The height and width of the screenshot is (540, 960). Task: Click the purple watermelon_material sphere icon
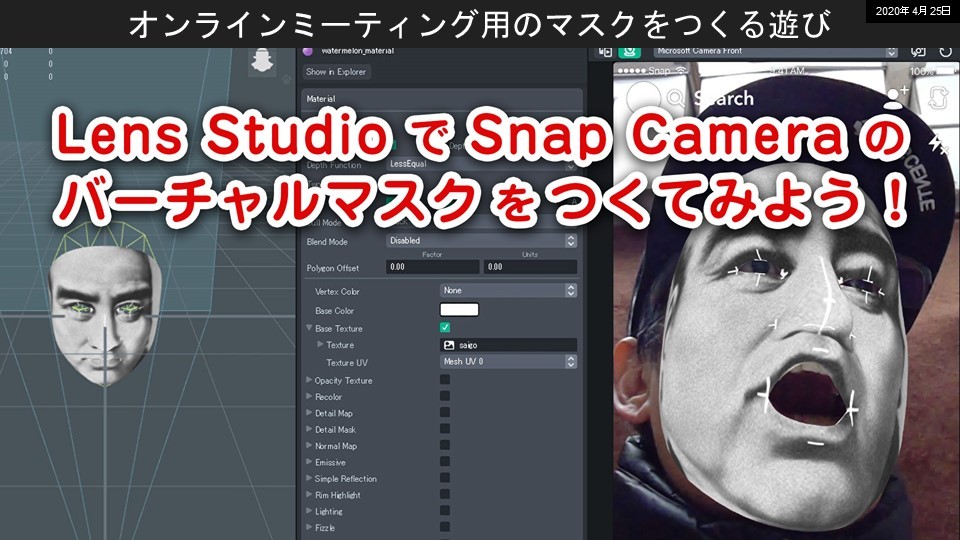(x=309, y=51)
